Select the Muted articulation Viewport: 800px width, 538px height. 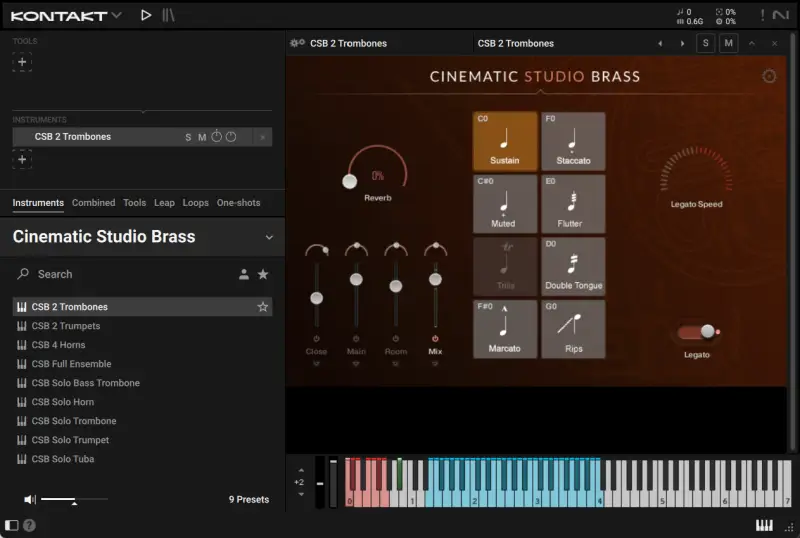[505, 204]
